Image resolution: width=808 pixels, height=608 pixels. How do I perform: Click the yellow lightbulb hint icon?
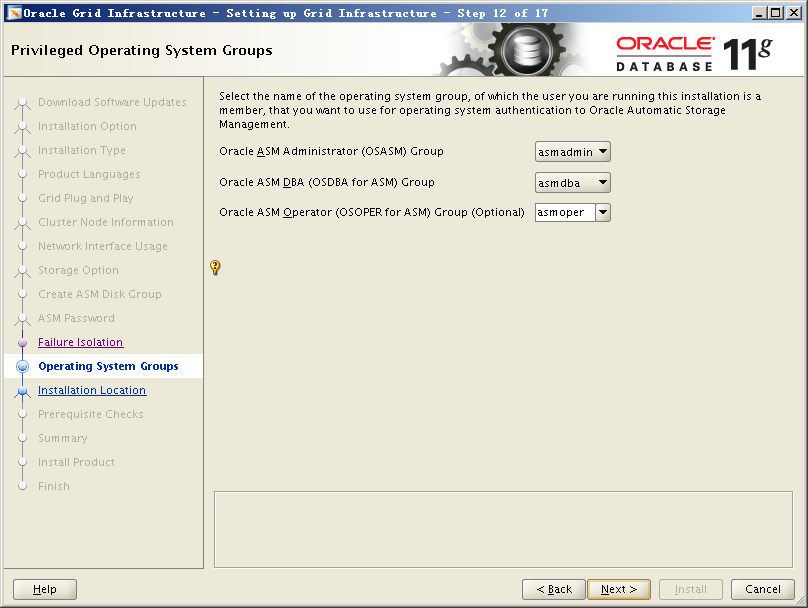[x=215, y=267]
